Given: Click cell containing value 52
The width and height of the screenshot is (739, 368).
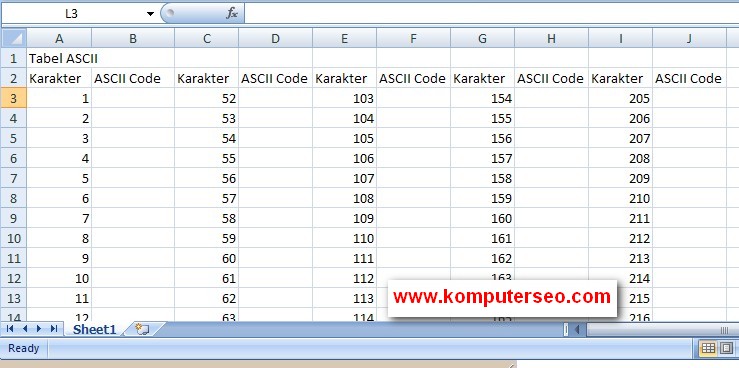Looking at the screenshot, I should pyautogui.click(x=206, y=98).
